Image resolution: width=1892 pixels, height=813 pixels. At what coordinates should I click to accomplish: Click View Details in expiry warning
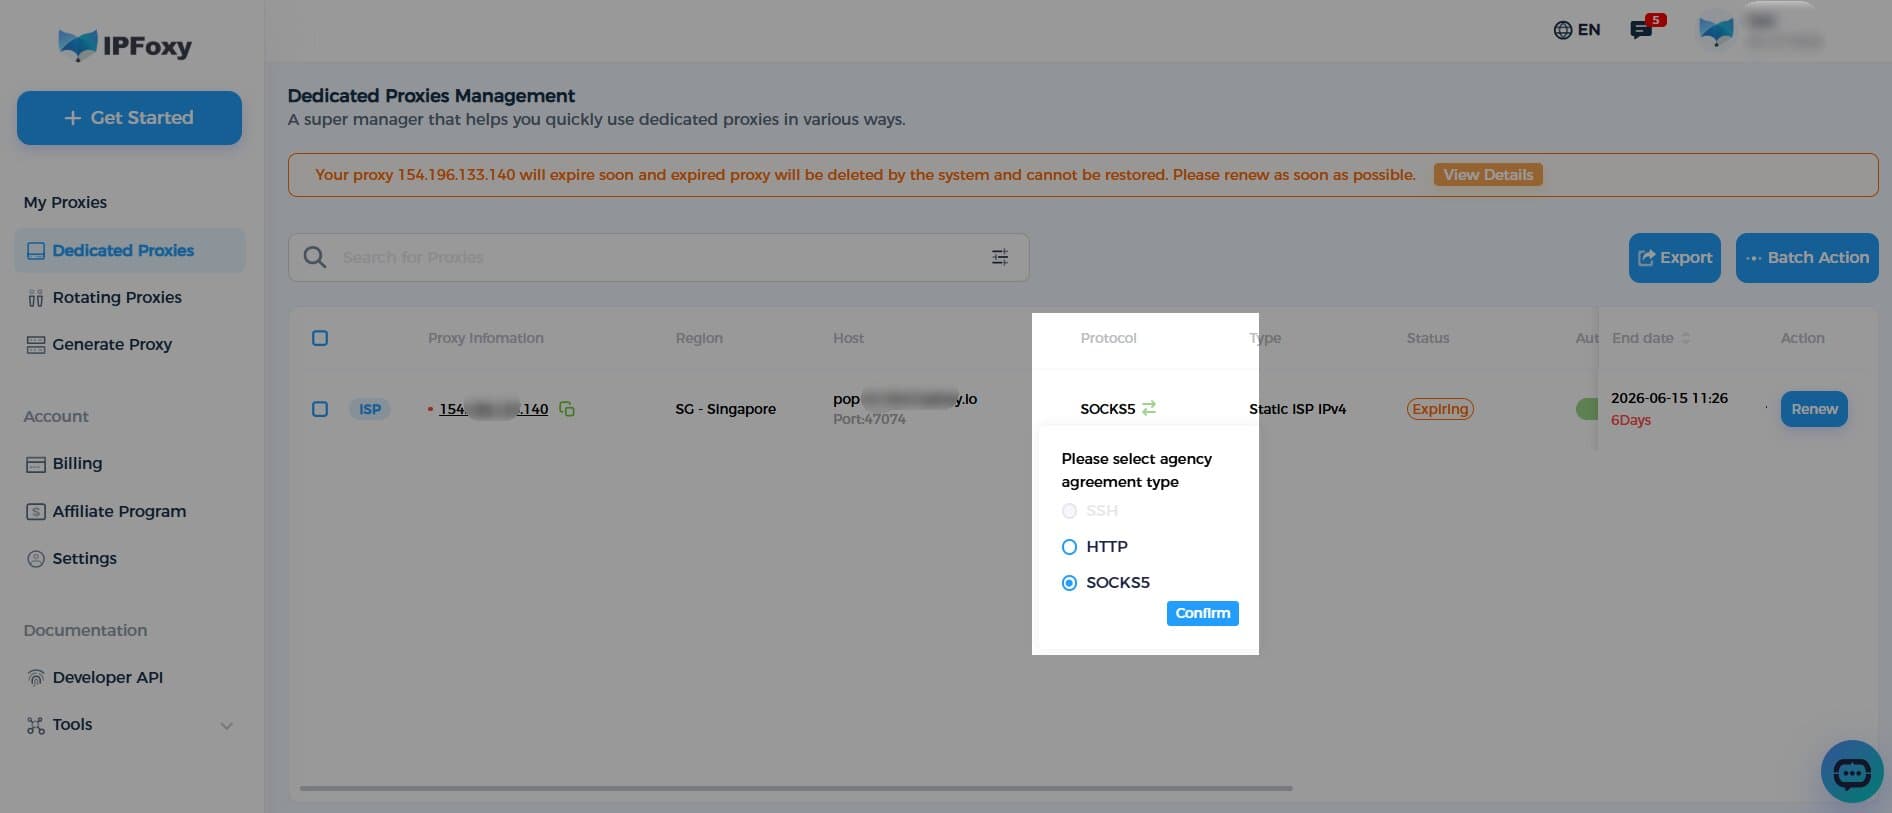coord(1488,175)
